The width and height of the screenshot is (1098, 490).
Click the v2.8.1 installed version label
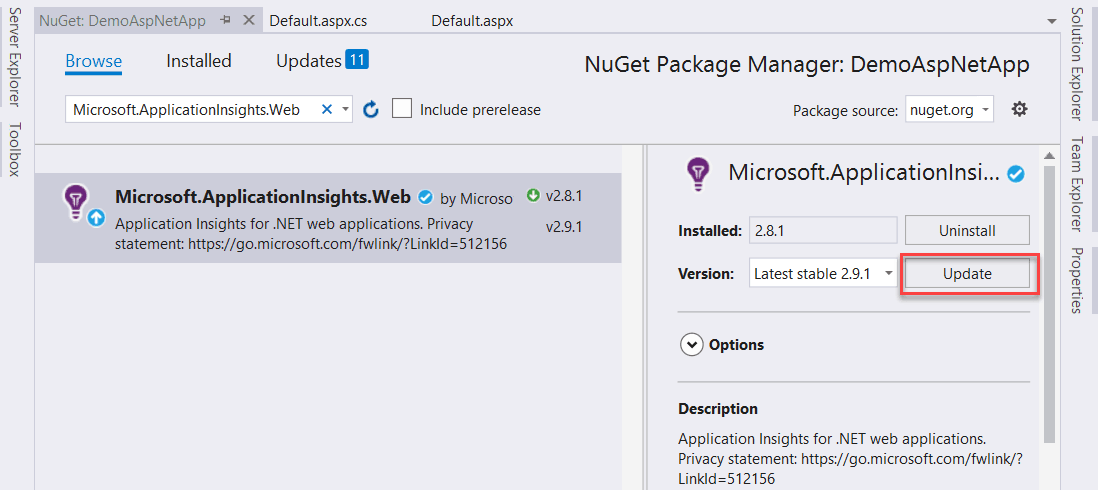click(564, 197)
